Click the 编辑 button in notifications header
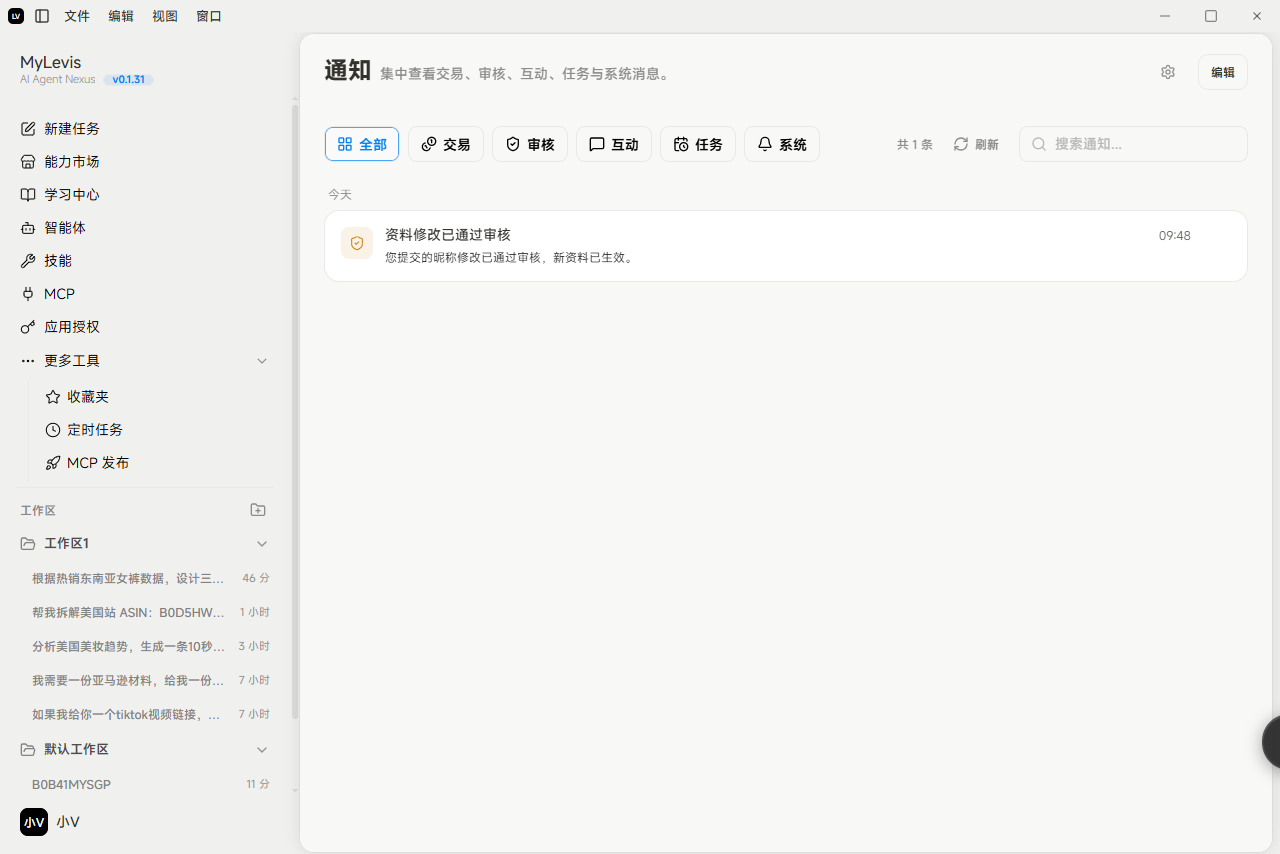Image resolution: width=1280 pixels, height=854 pixels. point(1223,72)
